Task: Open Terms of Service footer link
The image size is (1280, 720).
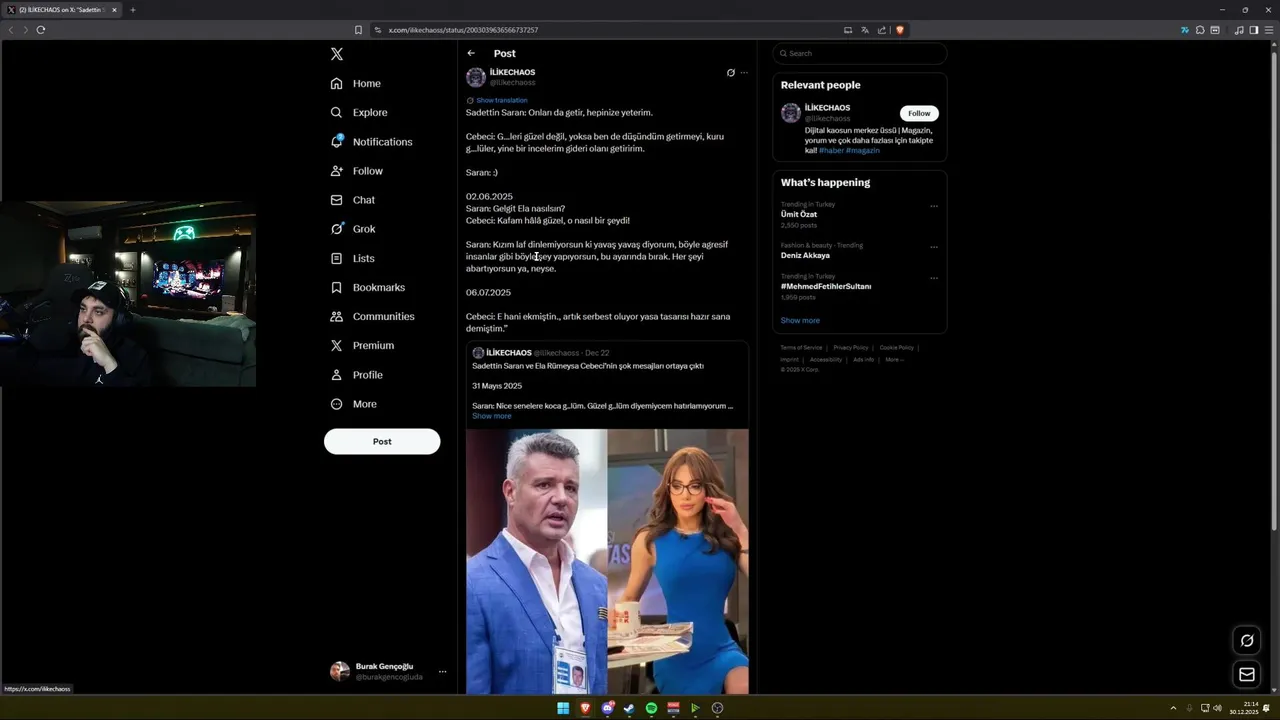Action: [x=801, y=347]
